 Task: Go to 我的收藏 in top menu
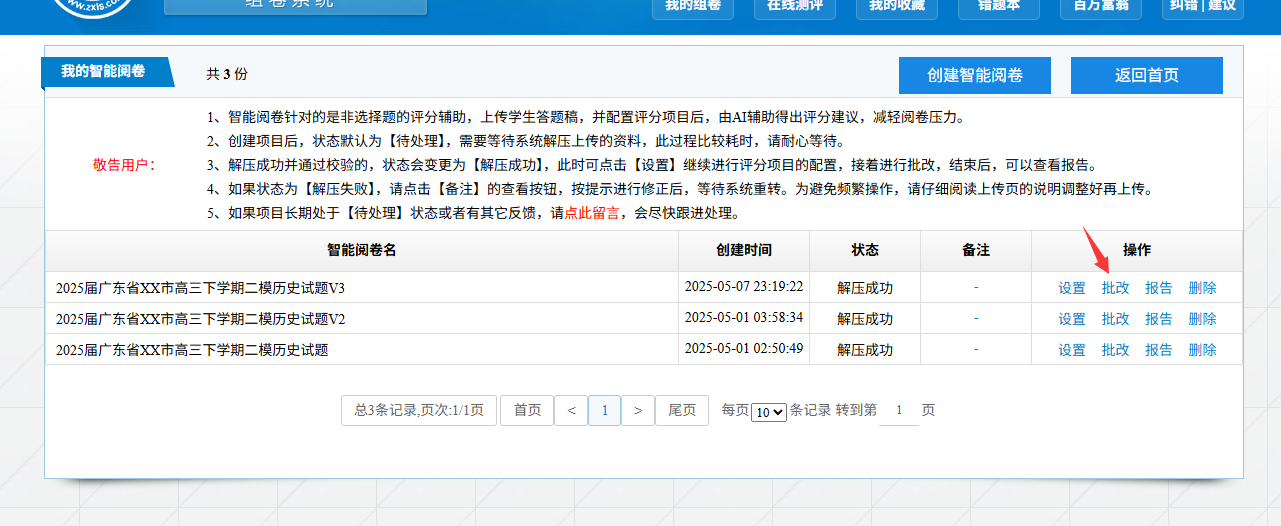coord(896,7)
